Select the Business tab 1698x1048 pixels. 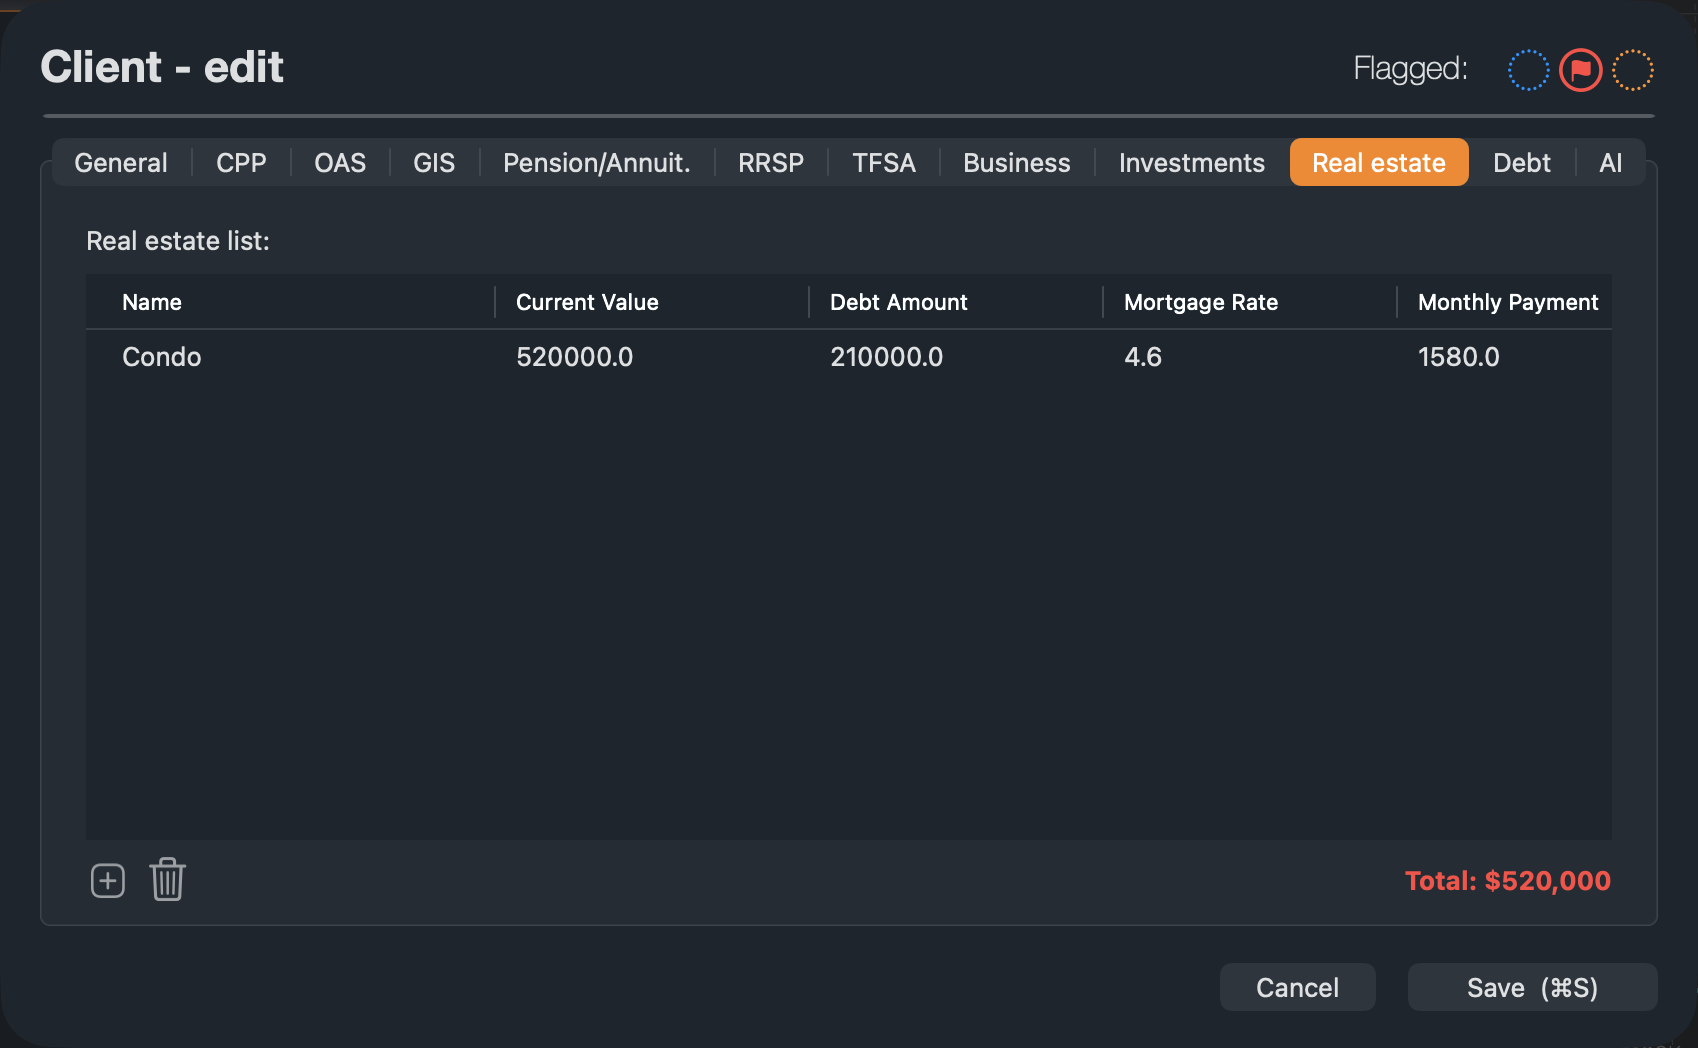(1017, 163)
